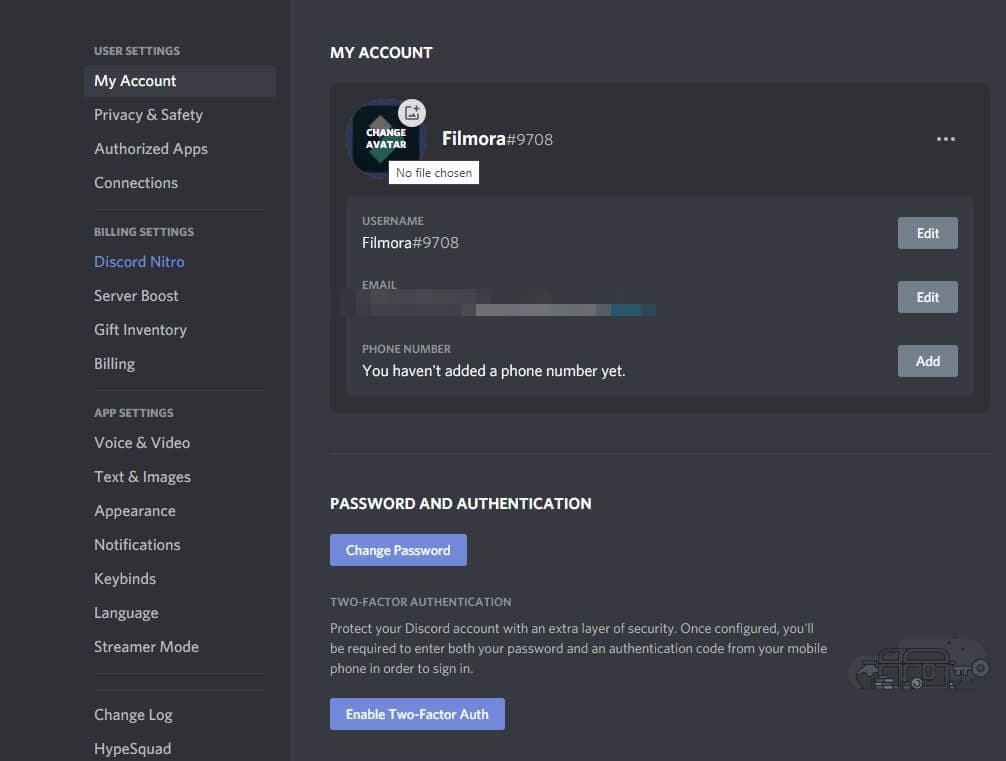Click the upload image icon on avatar
This screenshot has height=761, width=1006.
tap(412, 113)
